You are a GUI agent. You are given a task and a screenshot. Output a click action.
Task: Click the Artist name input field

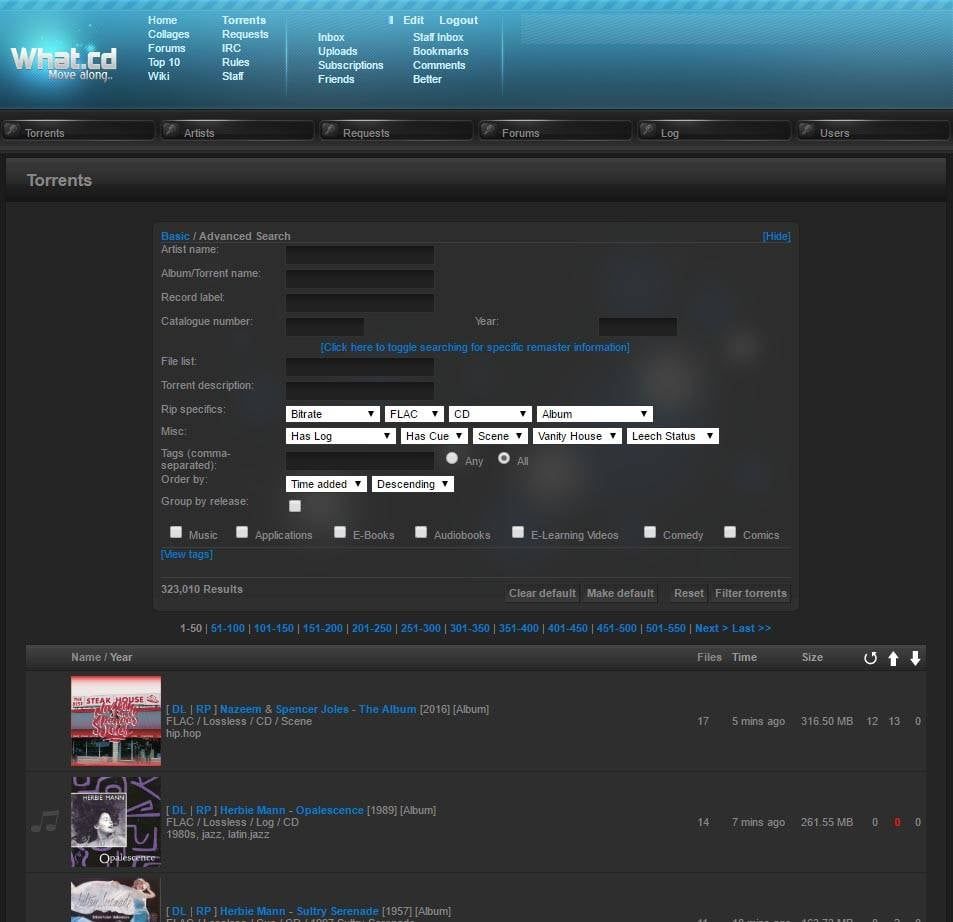pos(360,255)
